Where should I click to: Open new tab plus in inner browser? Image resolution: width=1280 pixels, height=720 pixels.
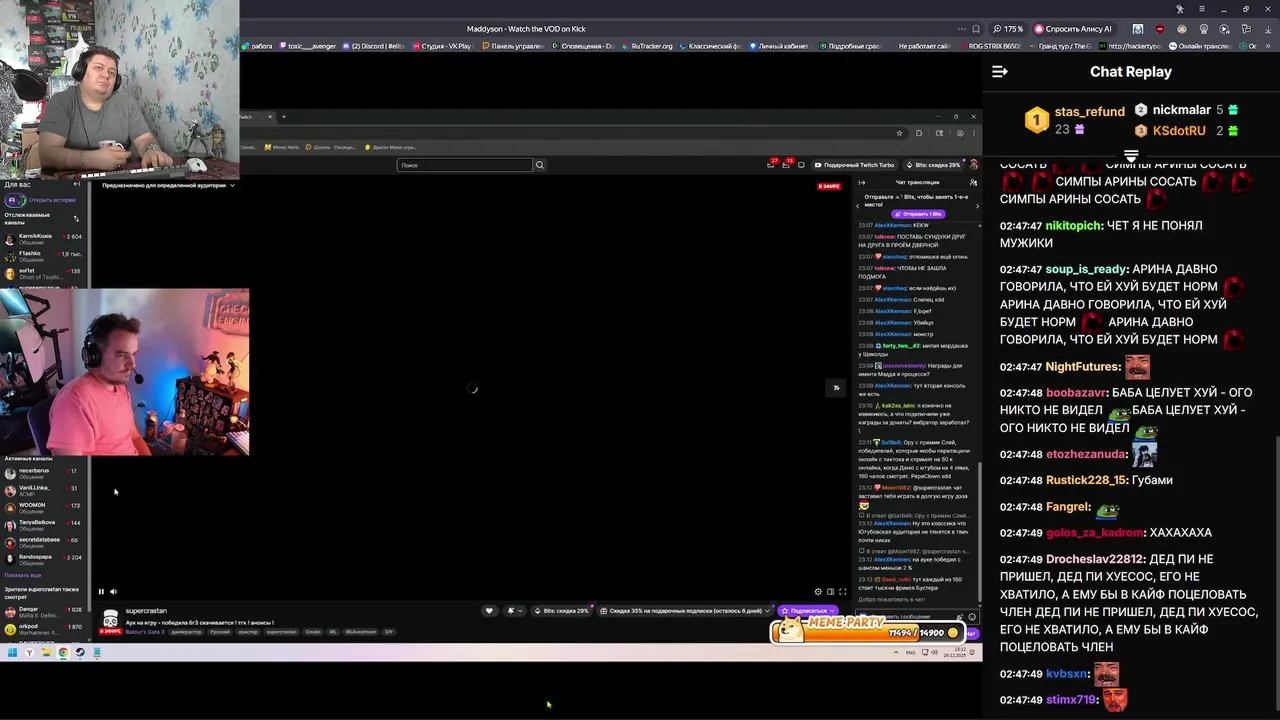pyautogui.click(x=283, y=117)
